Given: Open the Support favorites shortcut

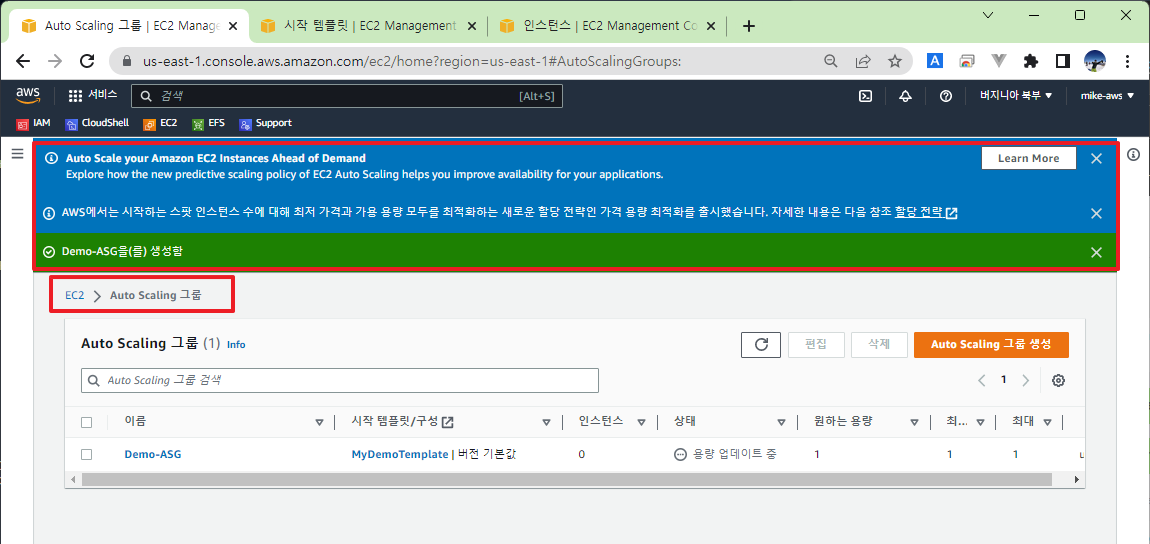Looking at the screenshot, I should tap(265, 123).
